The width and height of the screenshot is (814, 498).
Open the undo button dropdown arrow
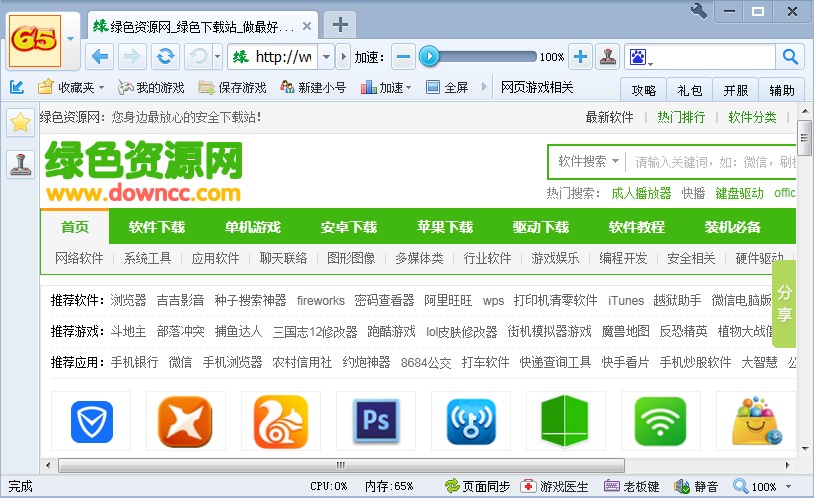(x=218, y=57)
